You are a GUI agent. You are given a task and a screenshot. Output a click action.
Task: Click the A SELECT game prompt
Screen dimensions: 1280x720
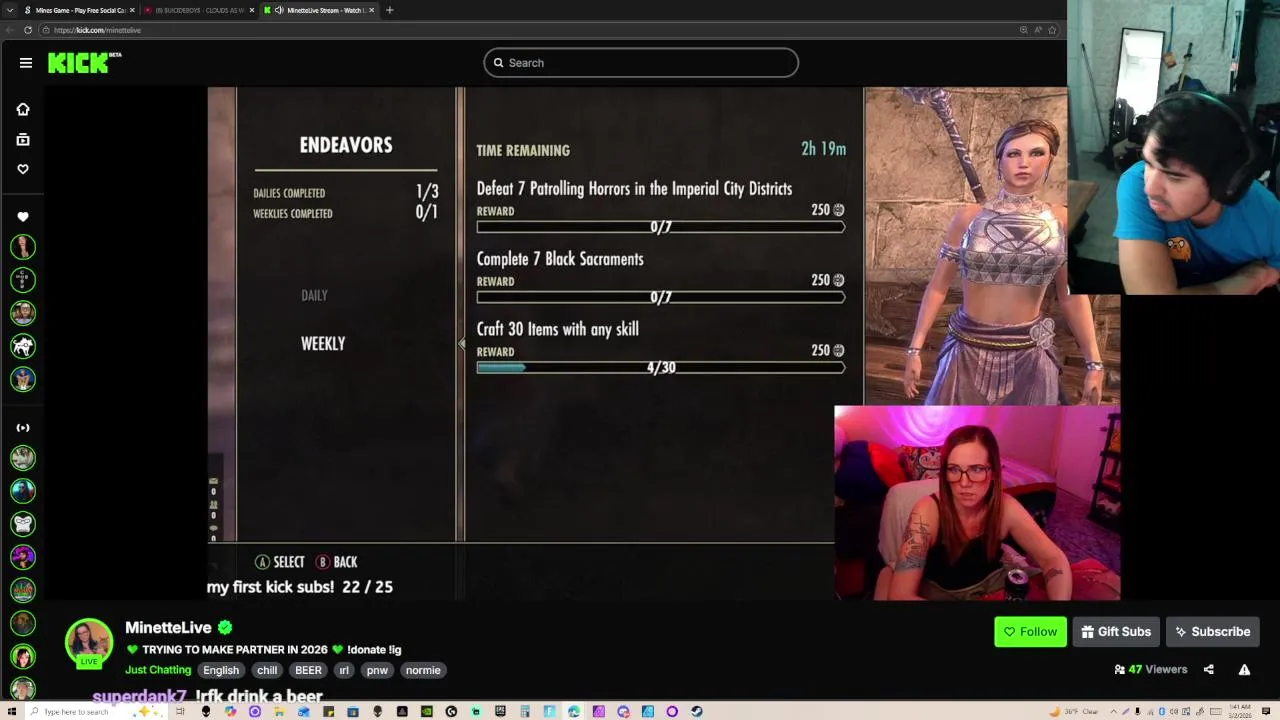(280, 562)
